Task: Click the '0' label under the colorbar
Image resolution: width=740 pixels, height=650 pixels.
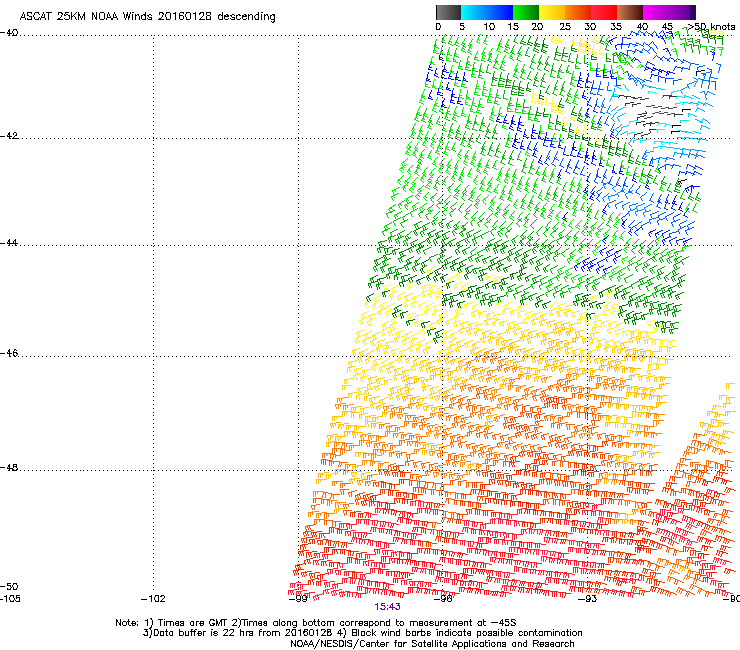Action: 438,27
